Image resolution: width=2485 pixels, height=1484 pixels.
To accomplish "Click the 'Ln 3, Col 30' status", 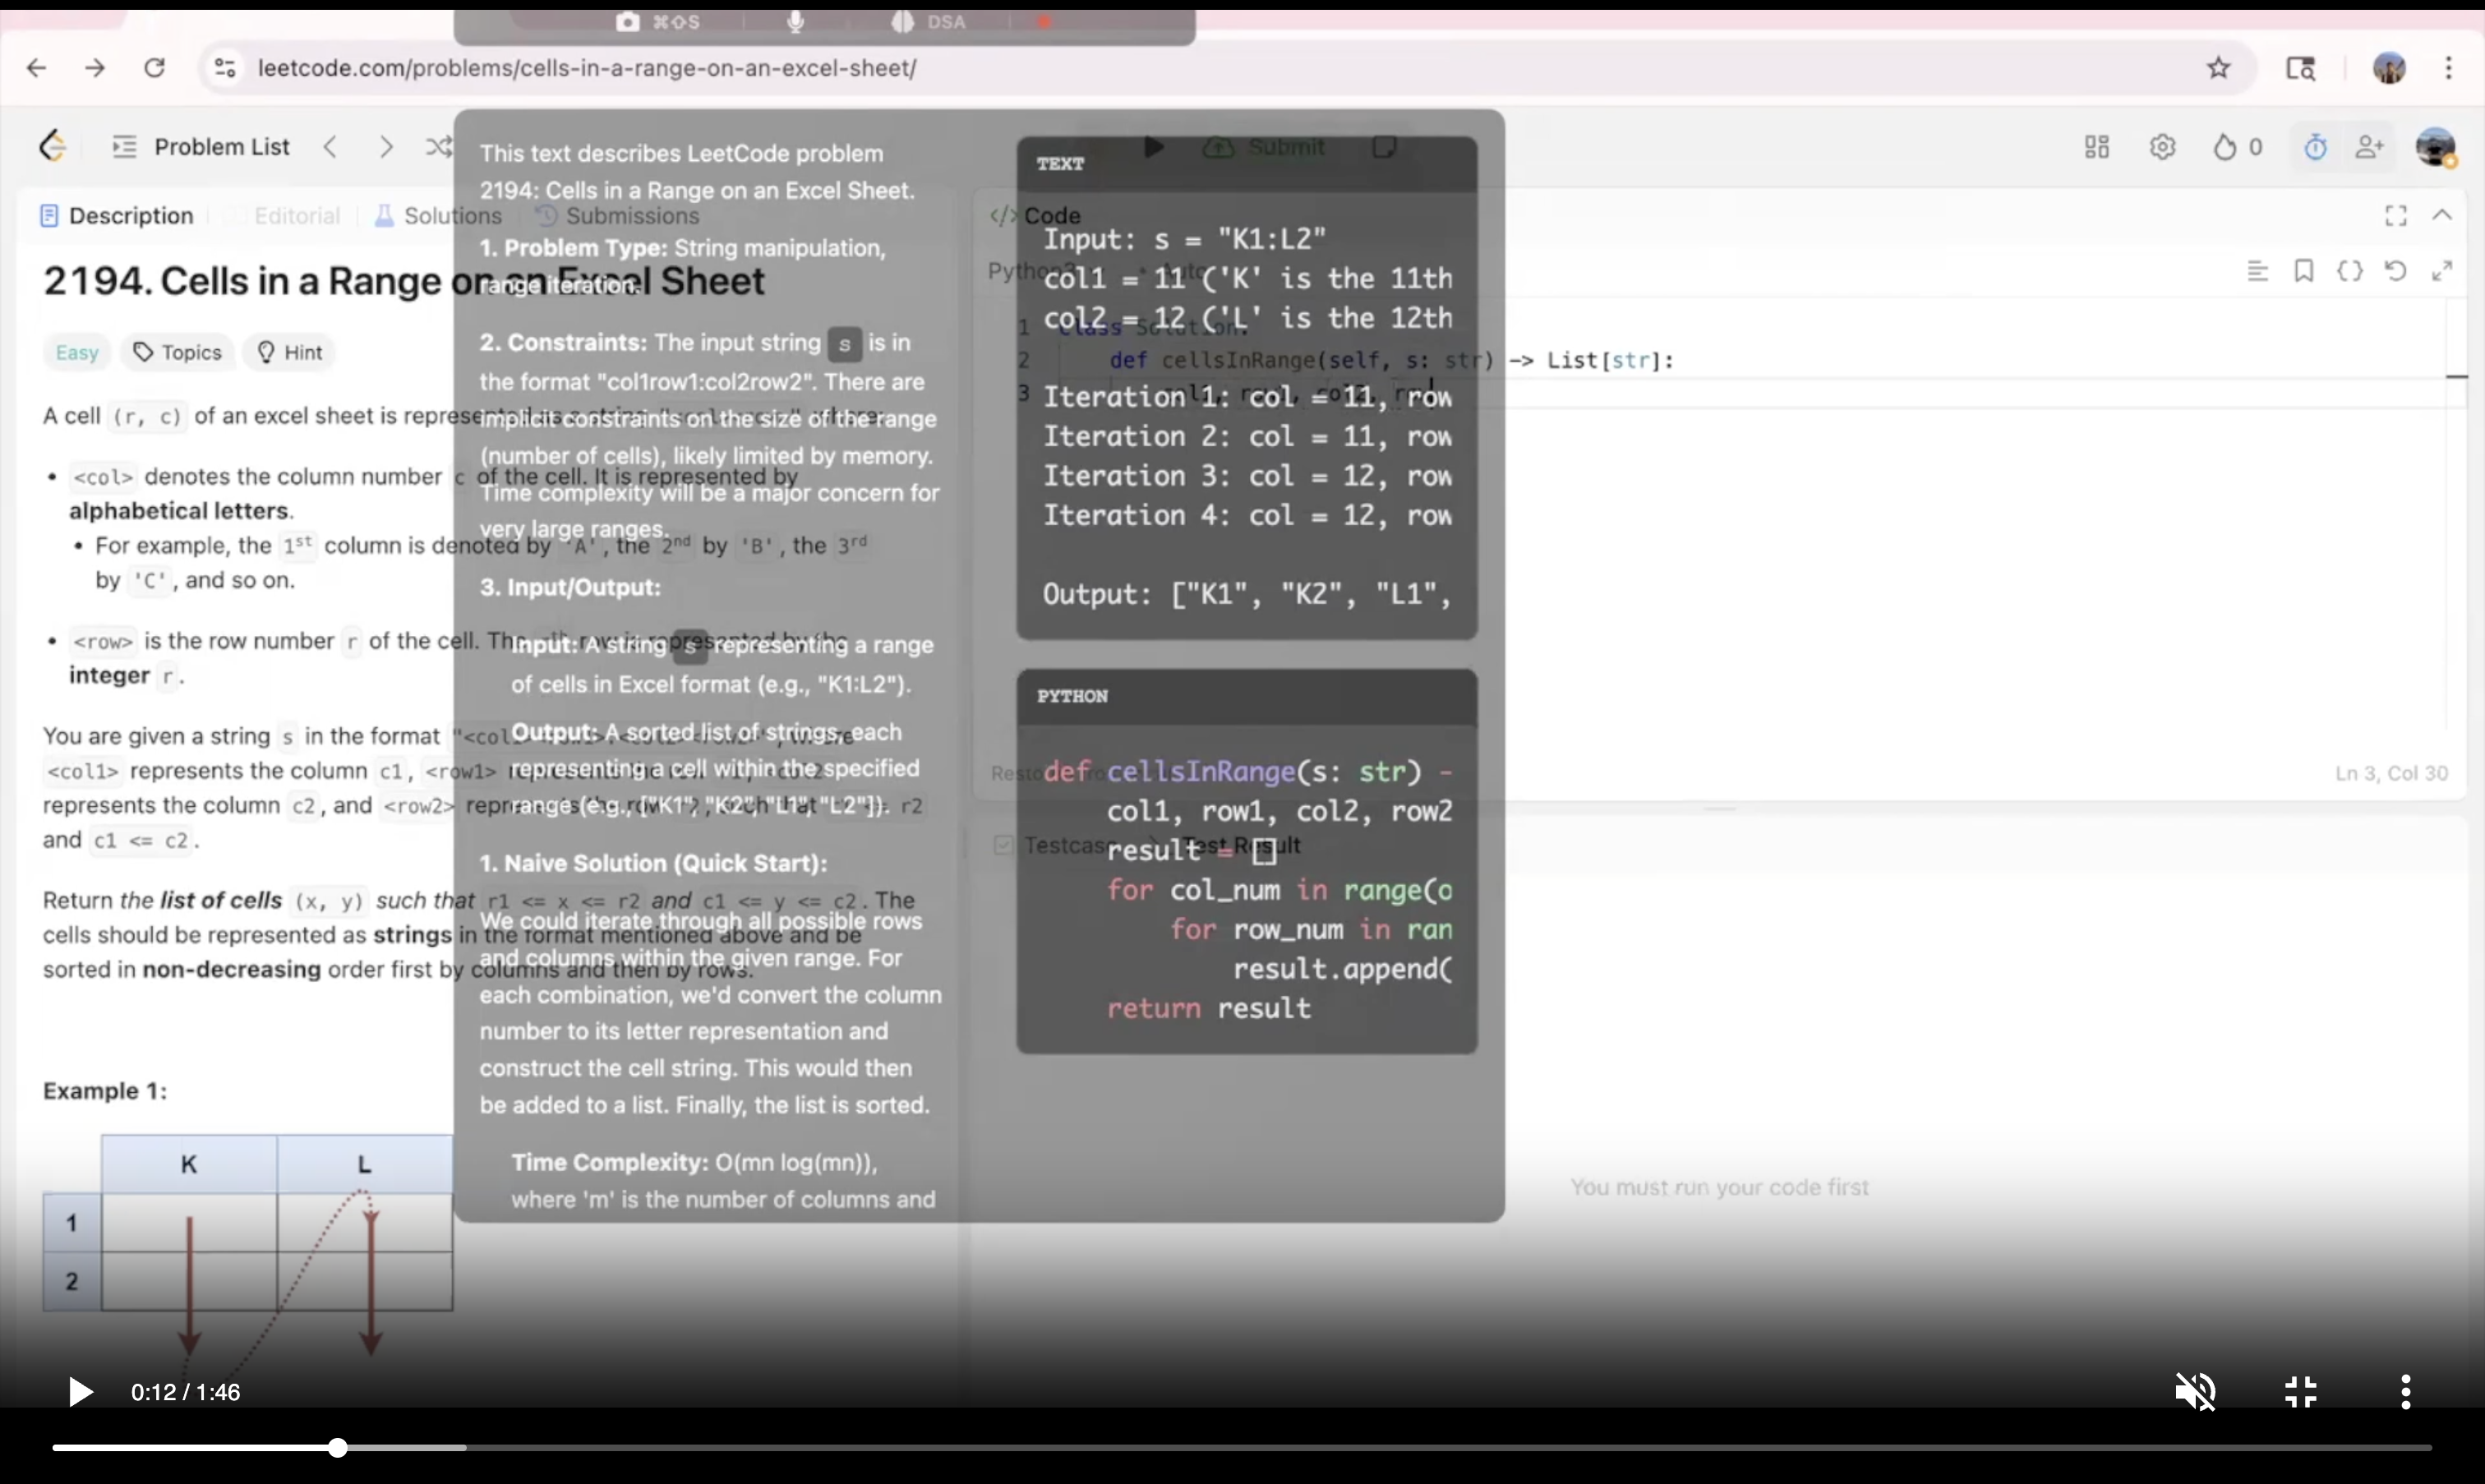I will (2391, 773).
